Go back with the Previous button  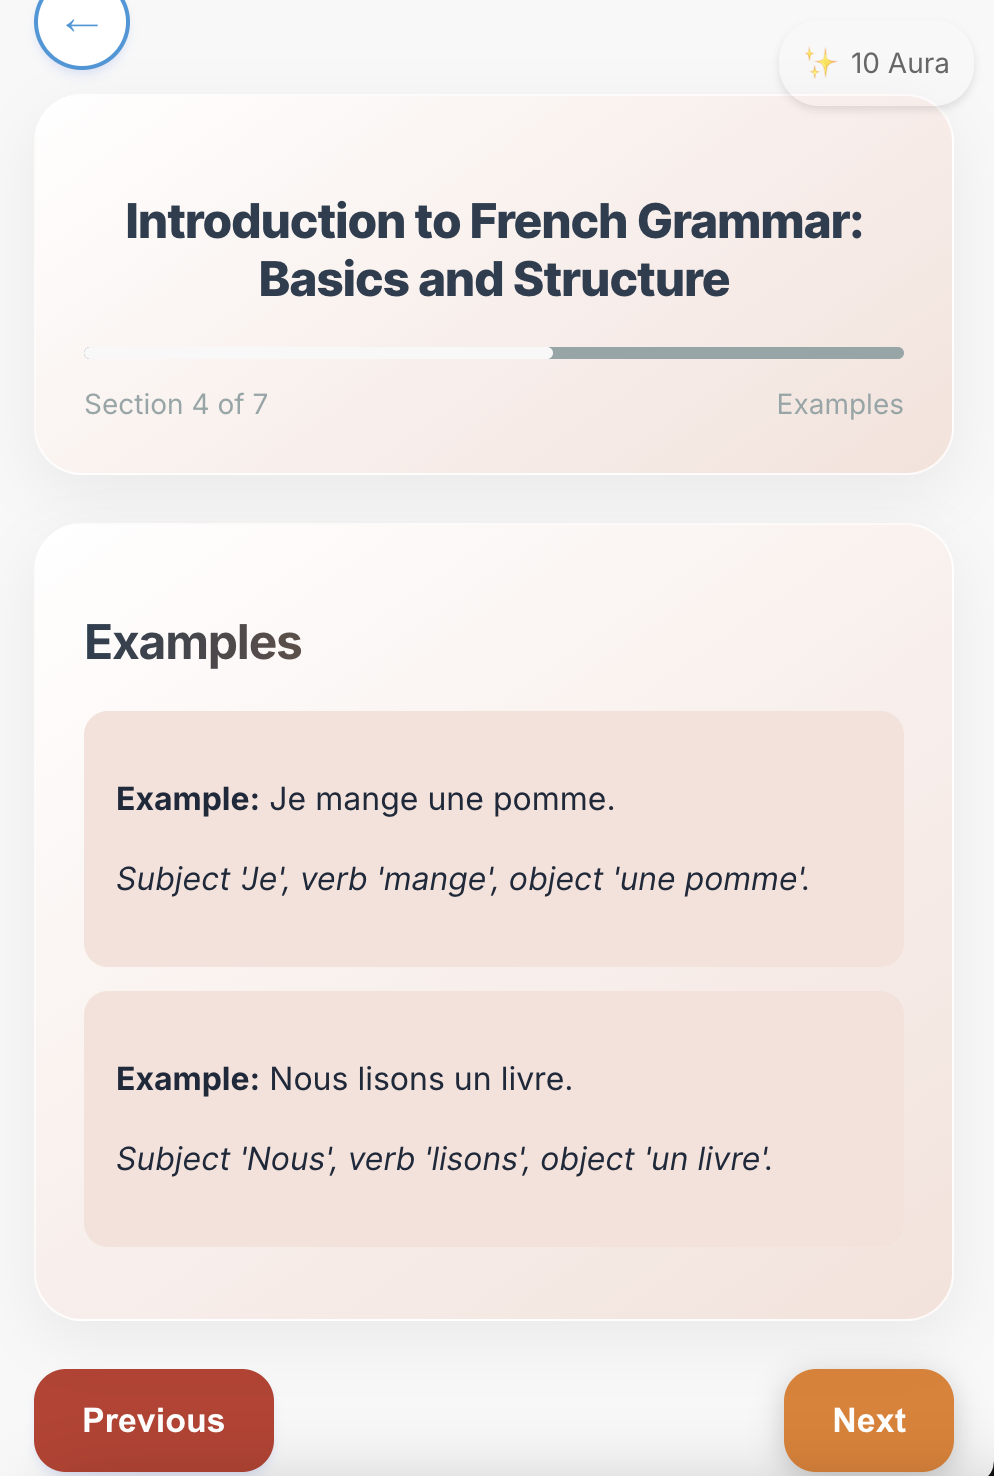(x=154, y=1420)
